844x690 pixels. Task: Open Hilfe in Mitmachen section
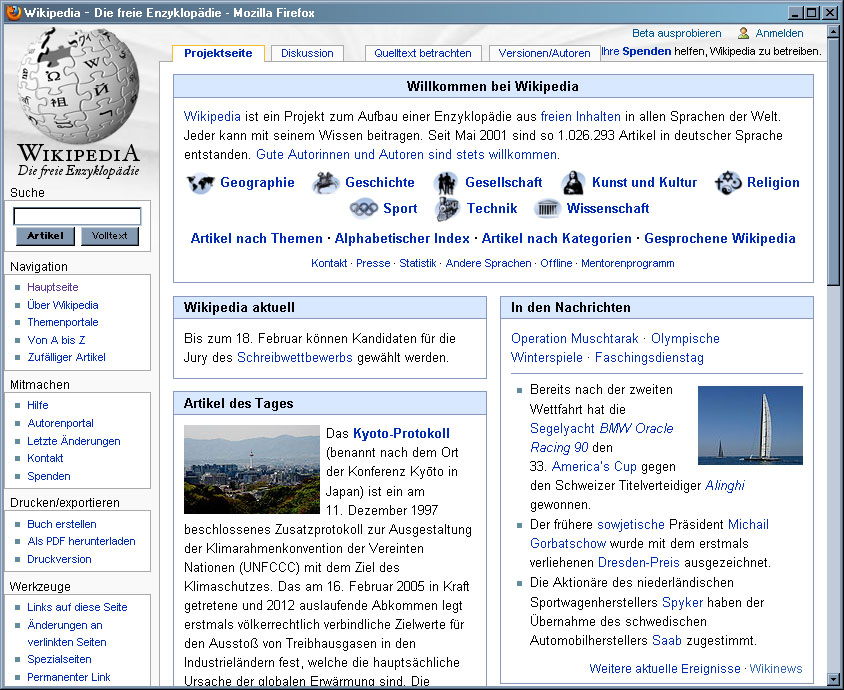38,405
